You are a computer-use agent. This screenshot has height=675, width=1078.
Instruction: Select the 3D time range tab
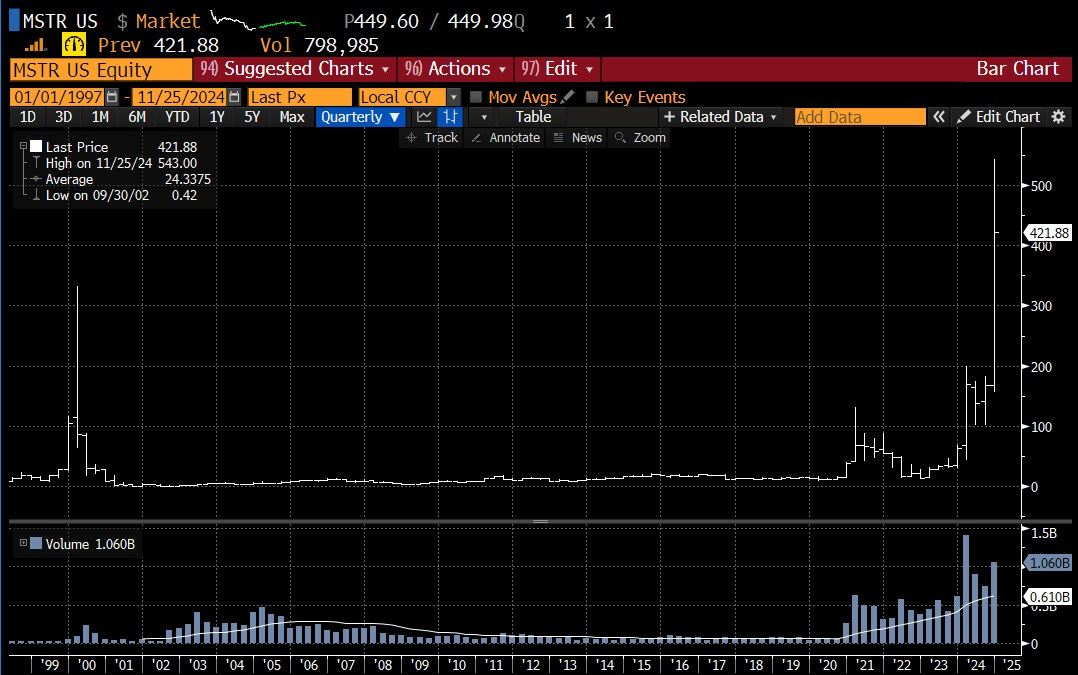tap(63, 117)
